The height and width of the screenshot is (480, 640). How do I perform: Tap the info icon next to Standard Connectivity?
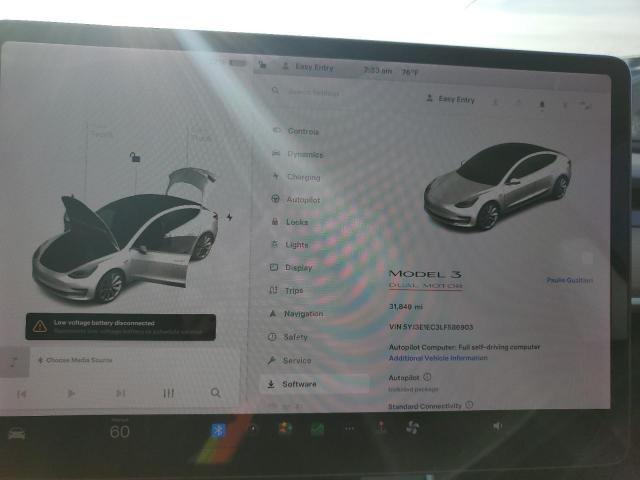[469, 404]
